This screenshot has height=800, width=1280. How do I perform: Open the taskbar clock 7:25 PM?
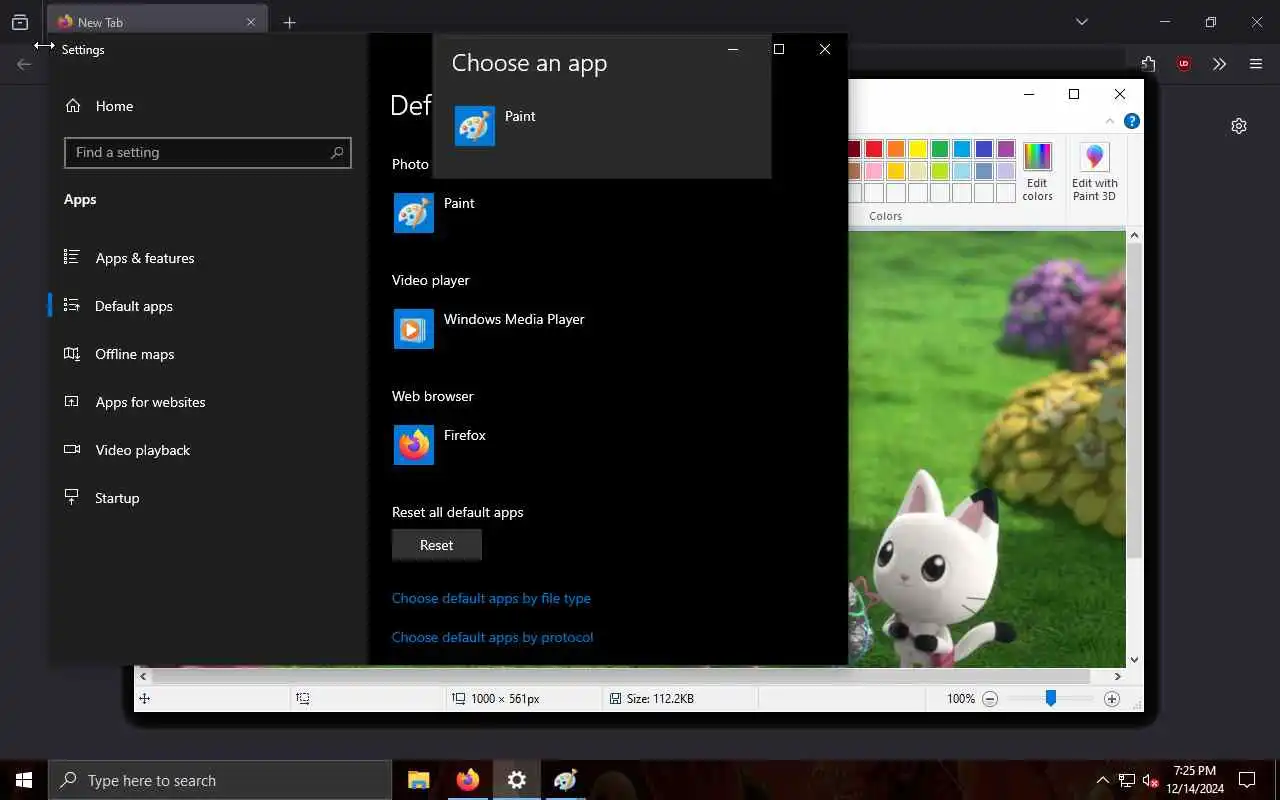[1195, 780]
